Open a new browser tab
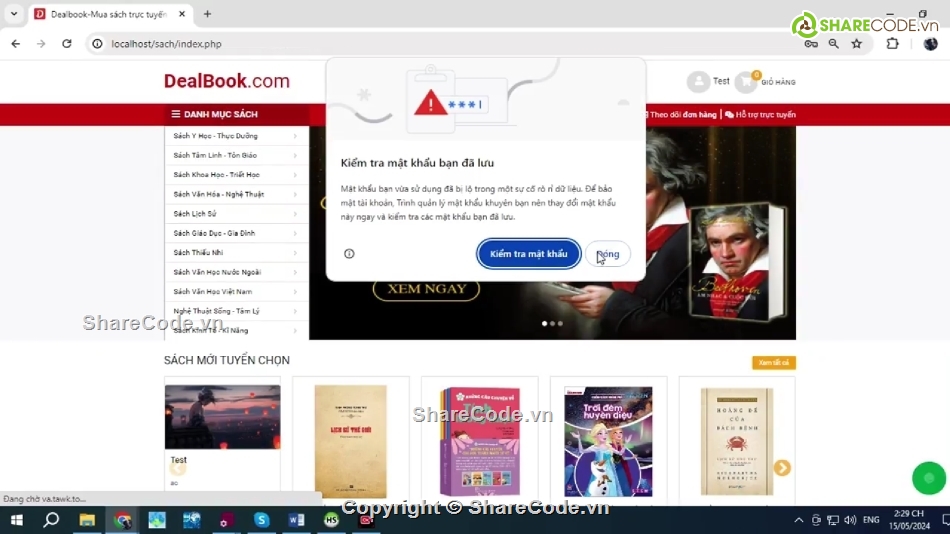 207,14
